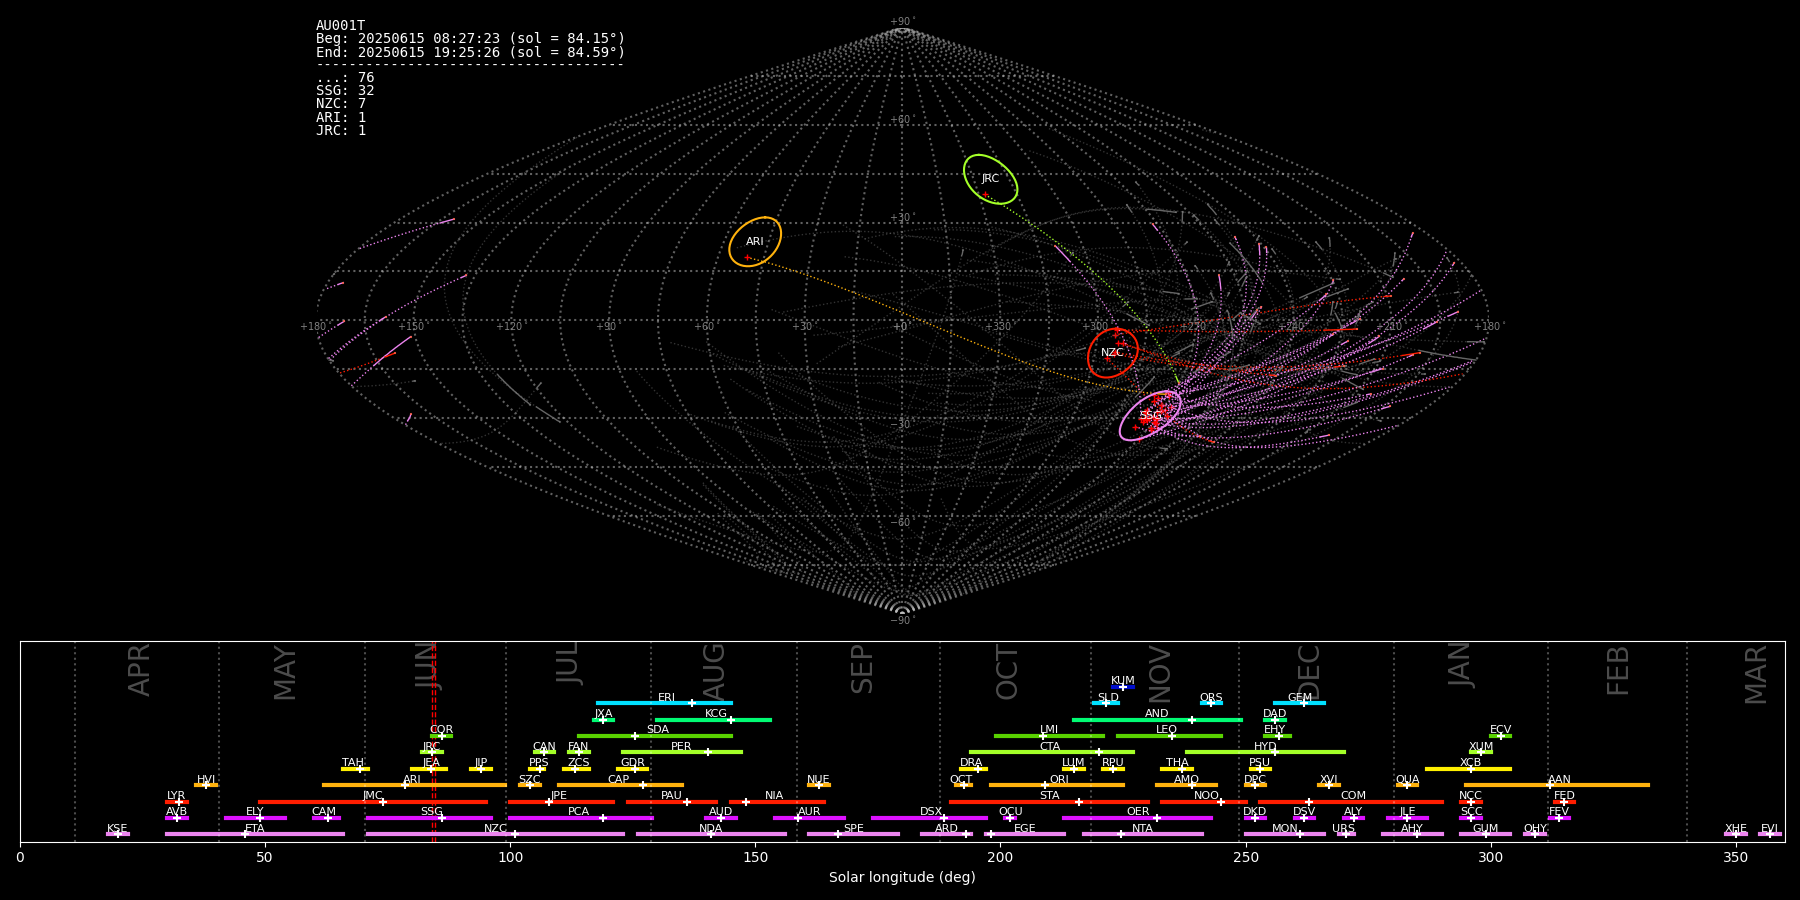Click the ORI shower bar in timeline
Image resolution: width=1800 pixels, height=900 pixels.
(x=1057, y=785)
